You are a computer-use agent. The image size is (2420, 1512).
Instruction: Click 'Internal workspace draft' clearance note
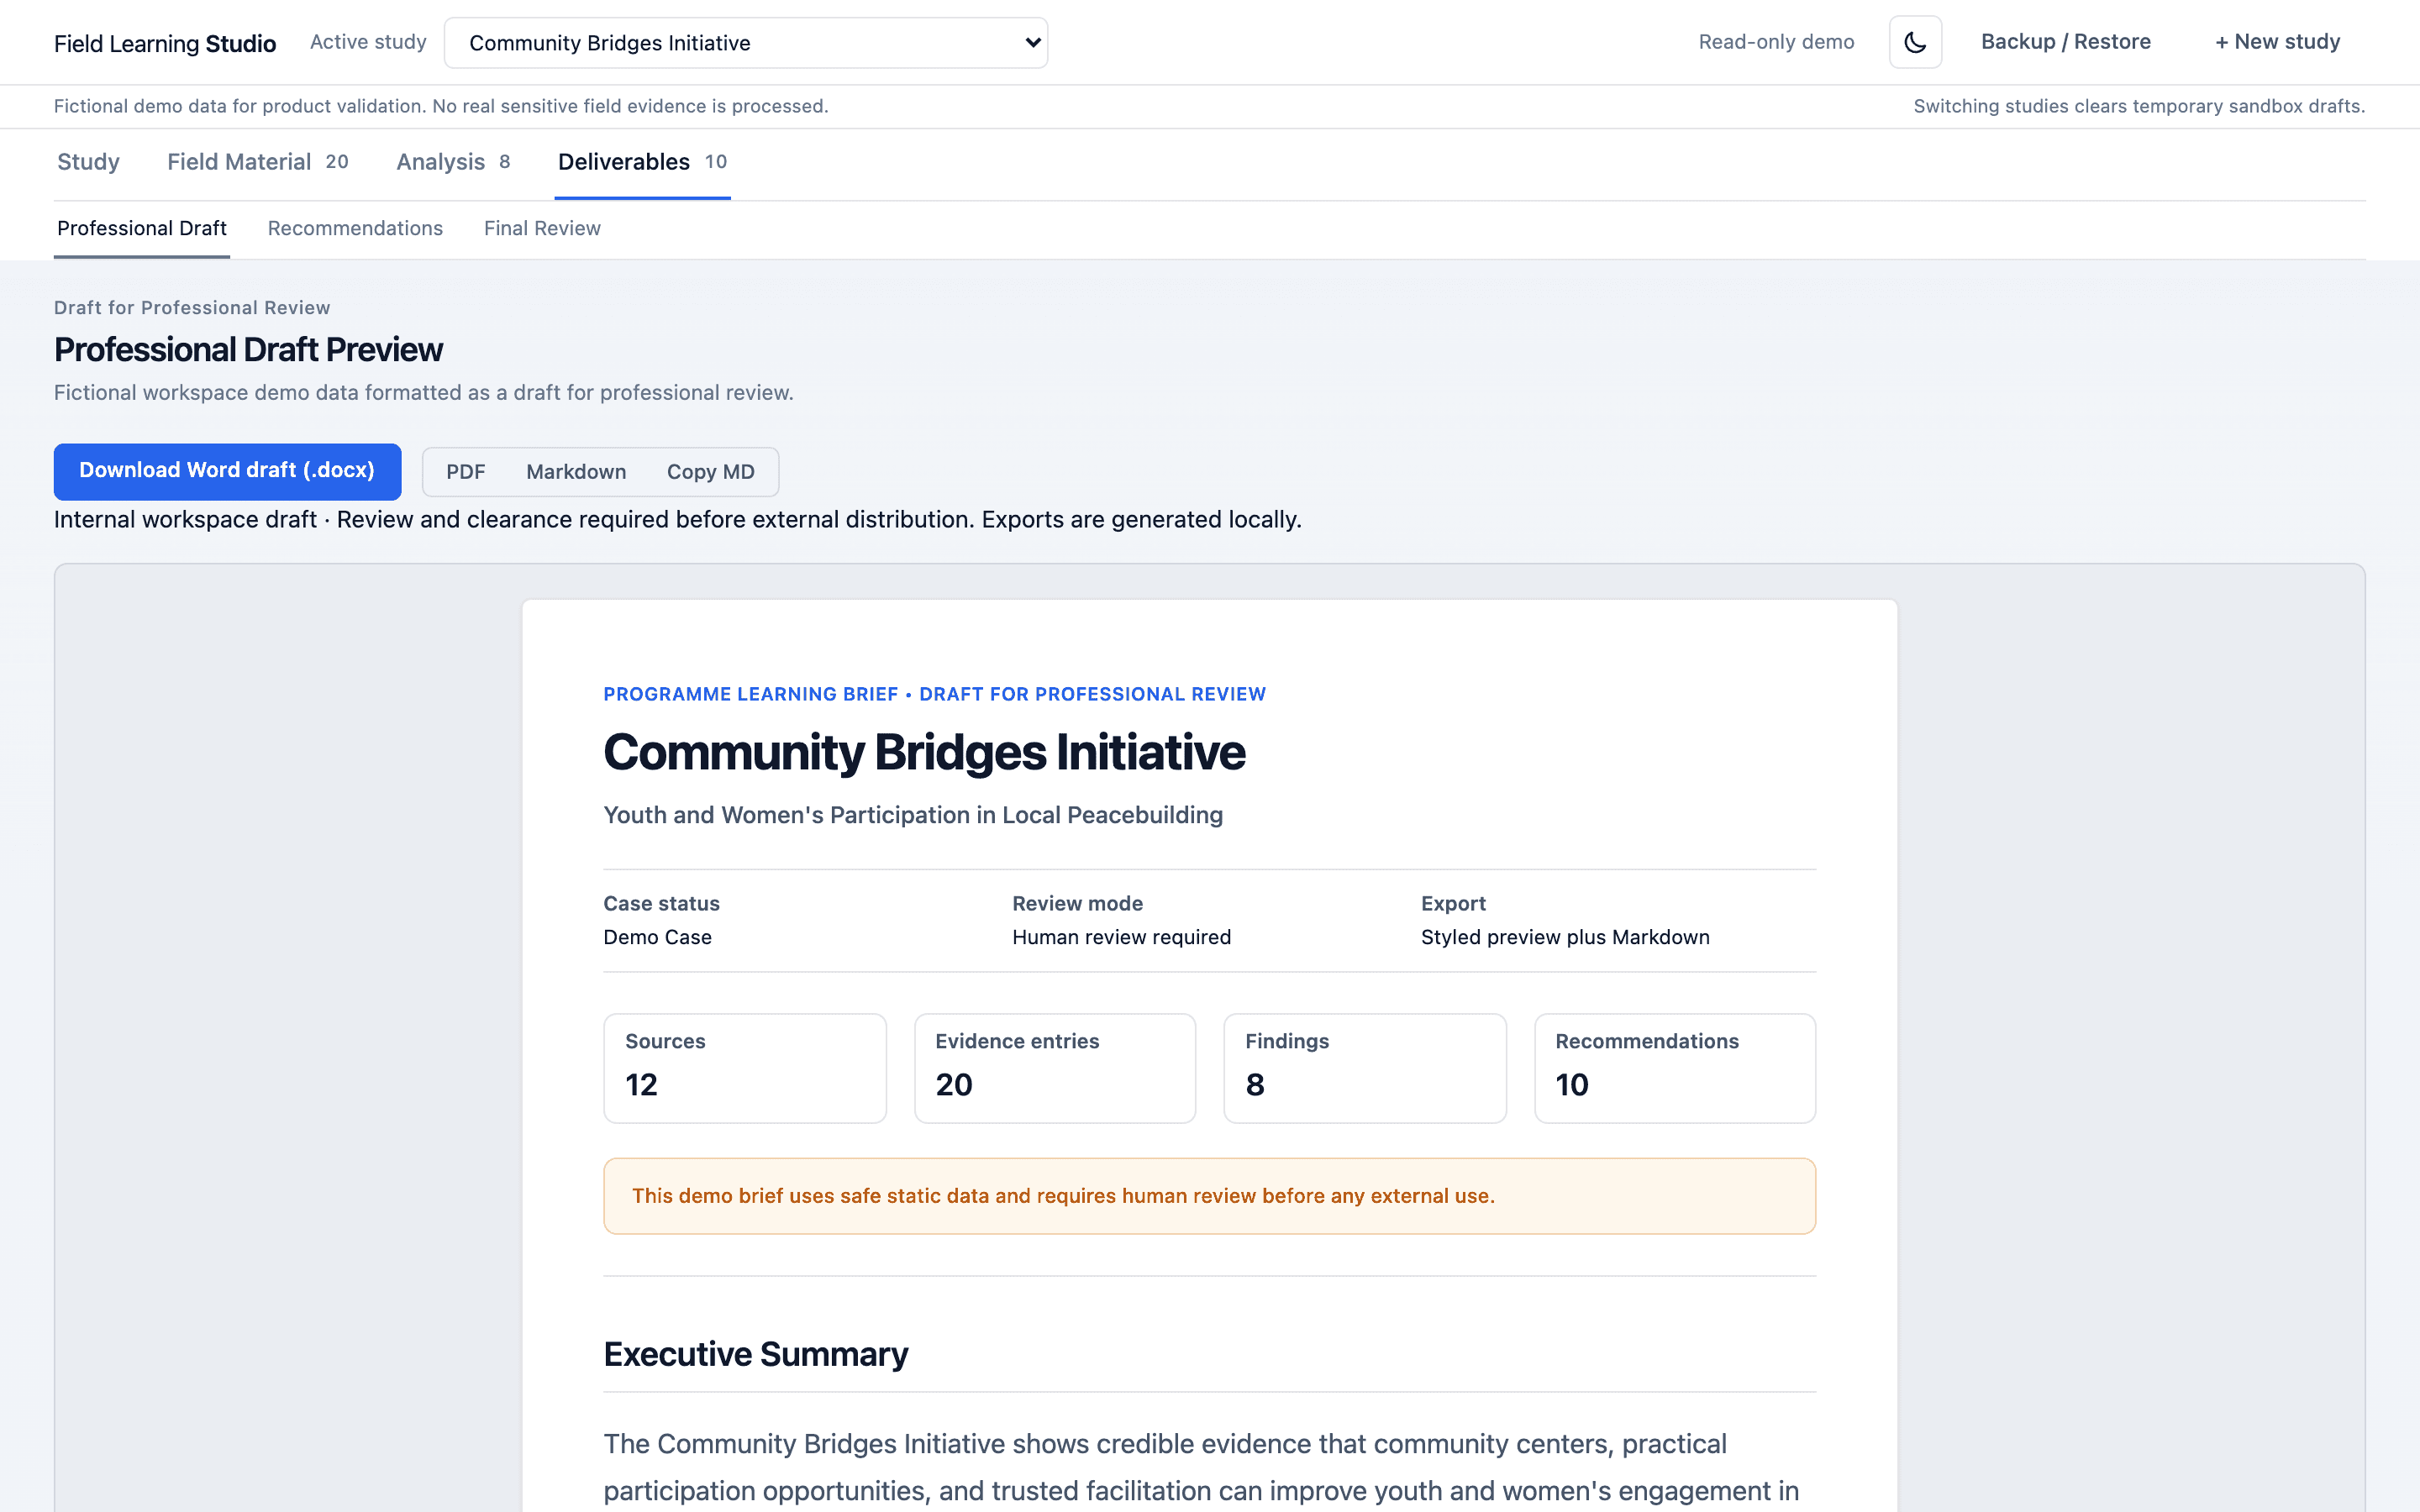pyautogui.click(x=677, y=520)
